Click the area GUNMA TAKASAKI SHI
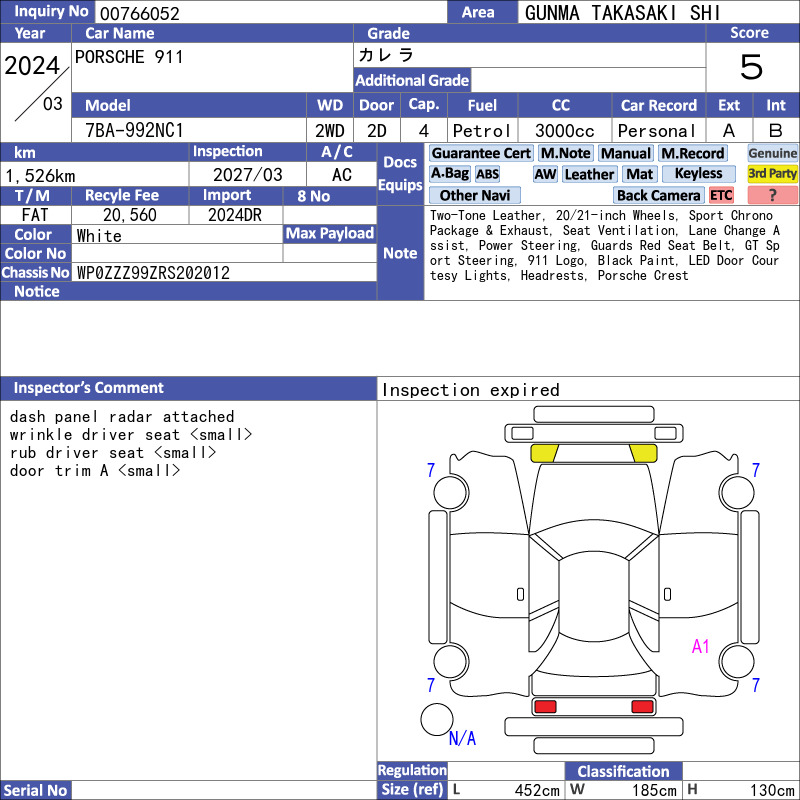This screenshot has height=800, width=800. click(x=622, y=13)
